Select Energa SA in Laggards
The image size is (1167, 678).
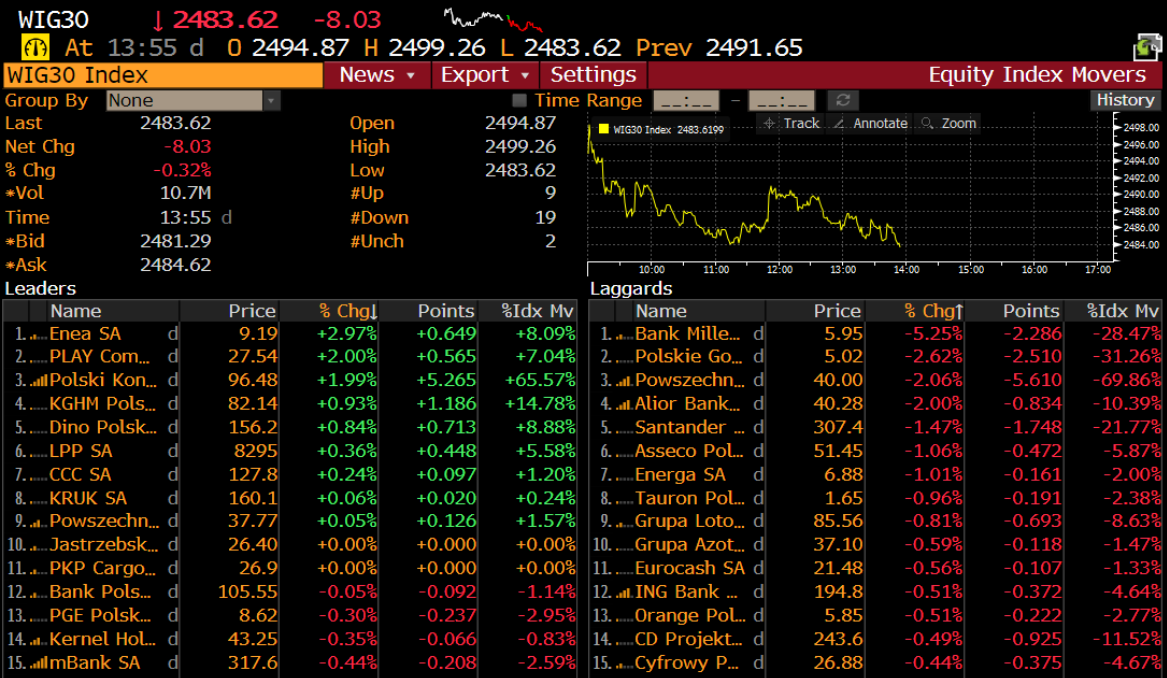click(x=680, y=475)
